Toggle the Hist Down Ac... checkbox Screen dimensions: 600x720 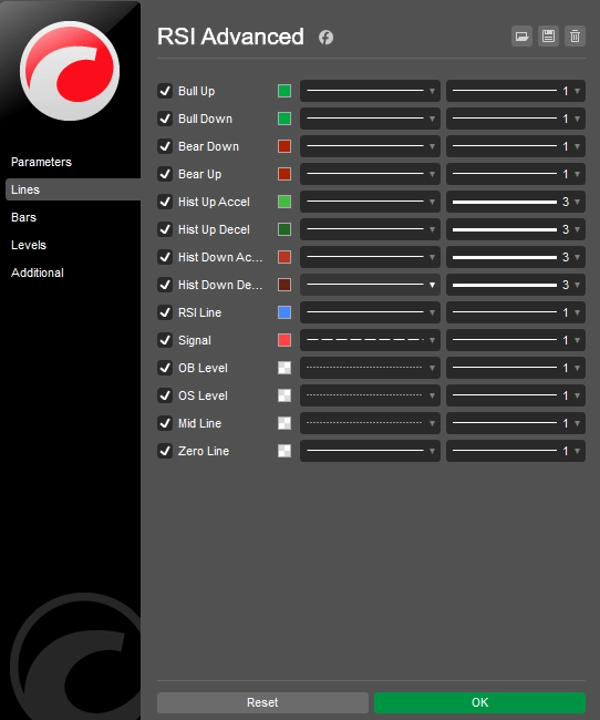(165, 257)
